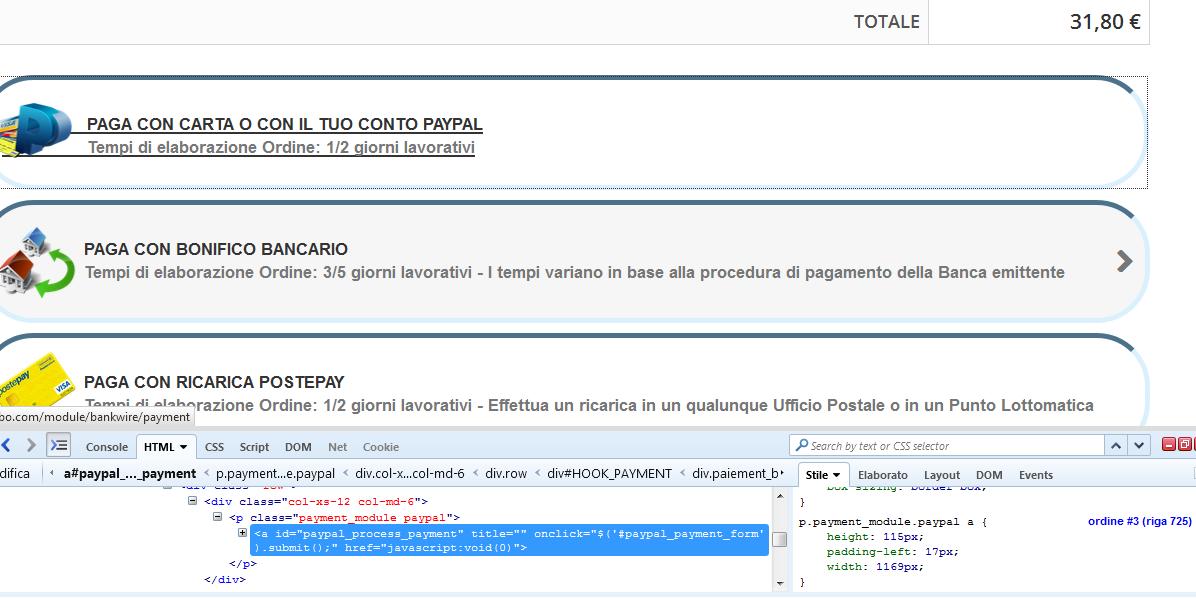Select breadcrumb a#paypal_..._payment

point(130,473)
